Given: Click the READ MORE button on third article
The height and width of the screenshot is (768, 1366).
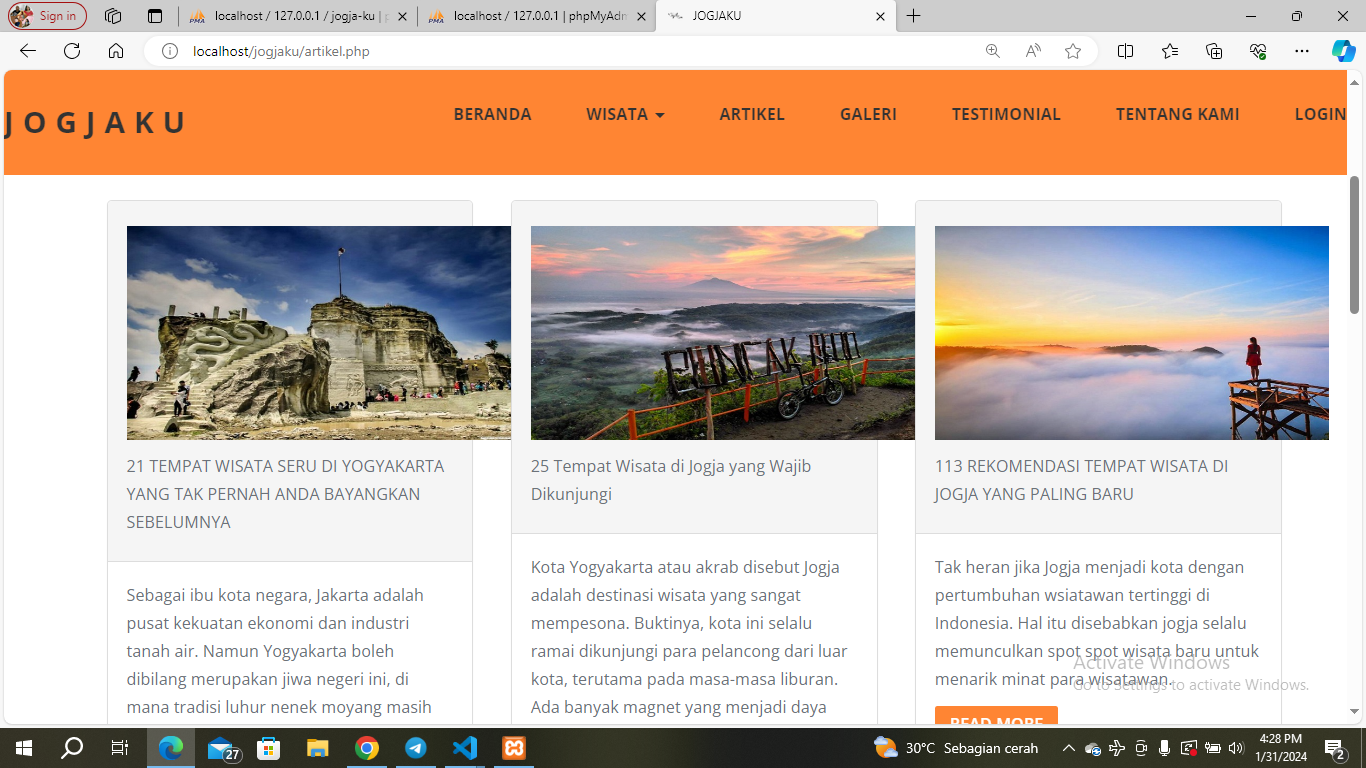Looking at the screenshot, I should pyautogui.click(x=996, y=717).
